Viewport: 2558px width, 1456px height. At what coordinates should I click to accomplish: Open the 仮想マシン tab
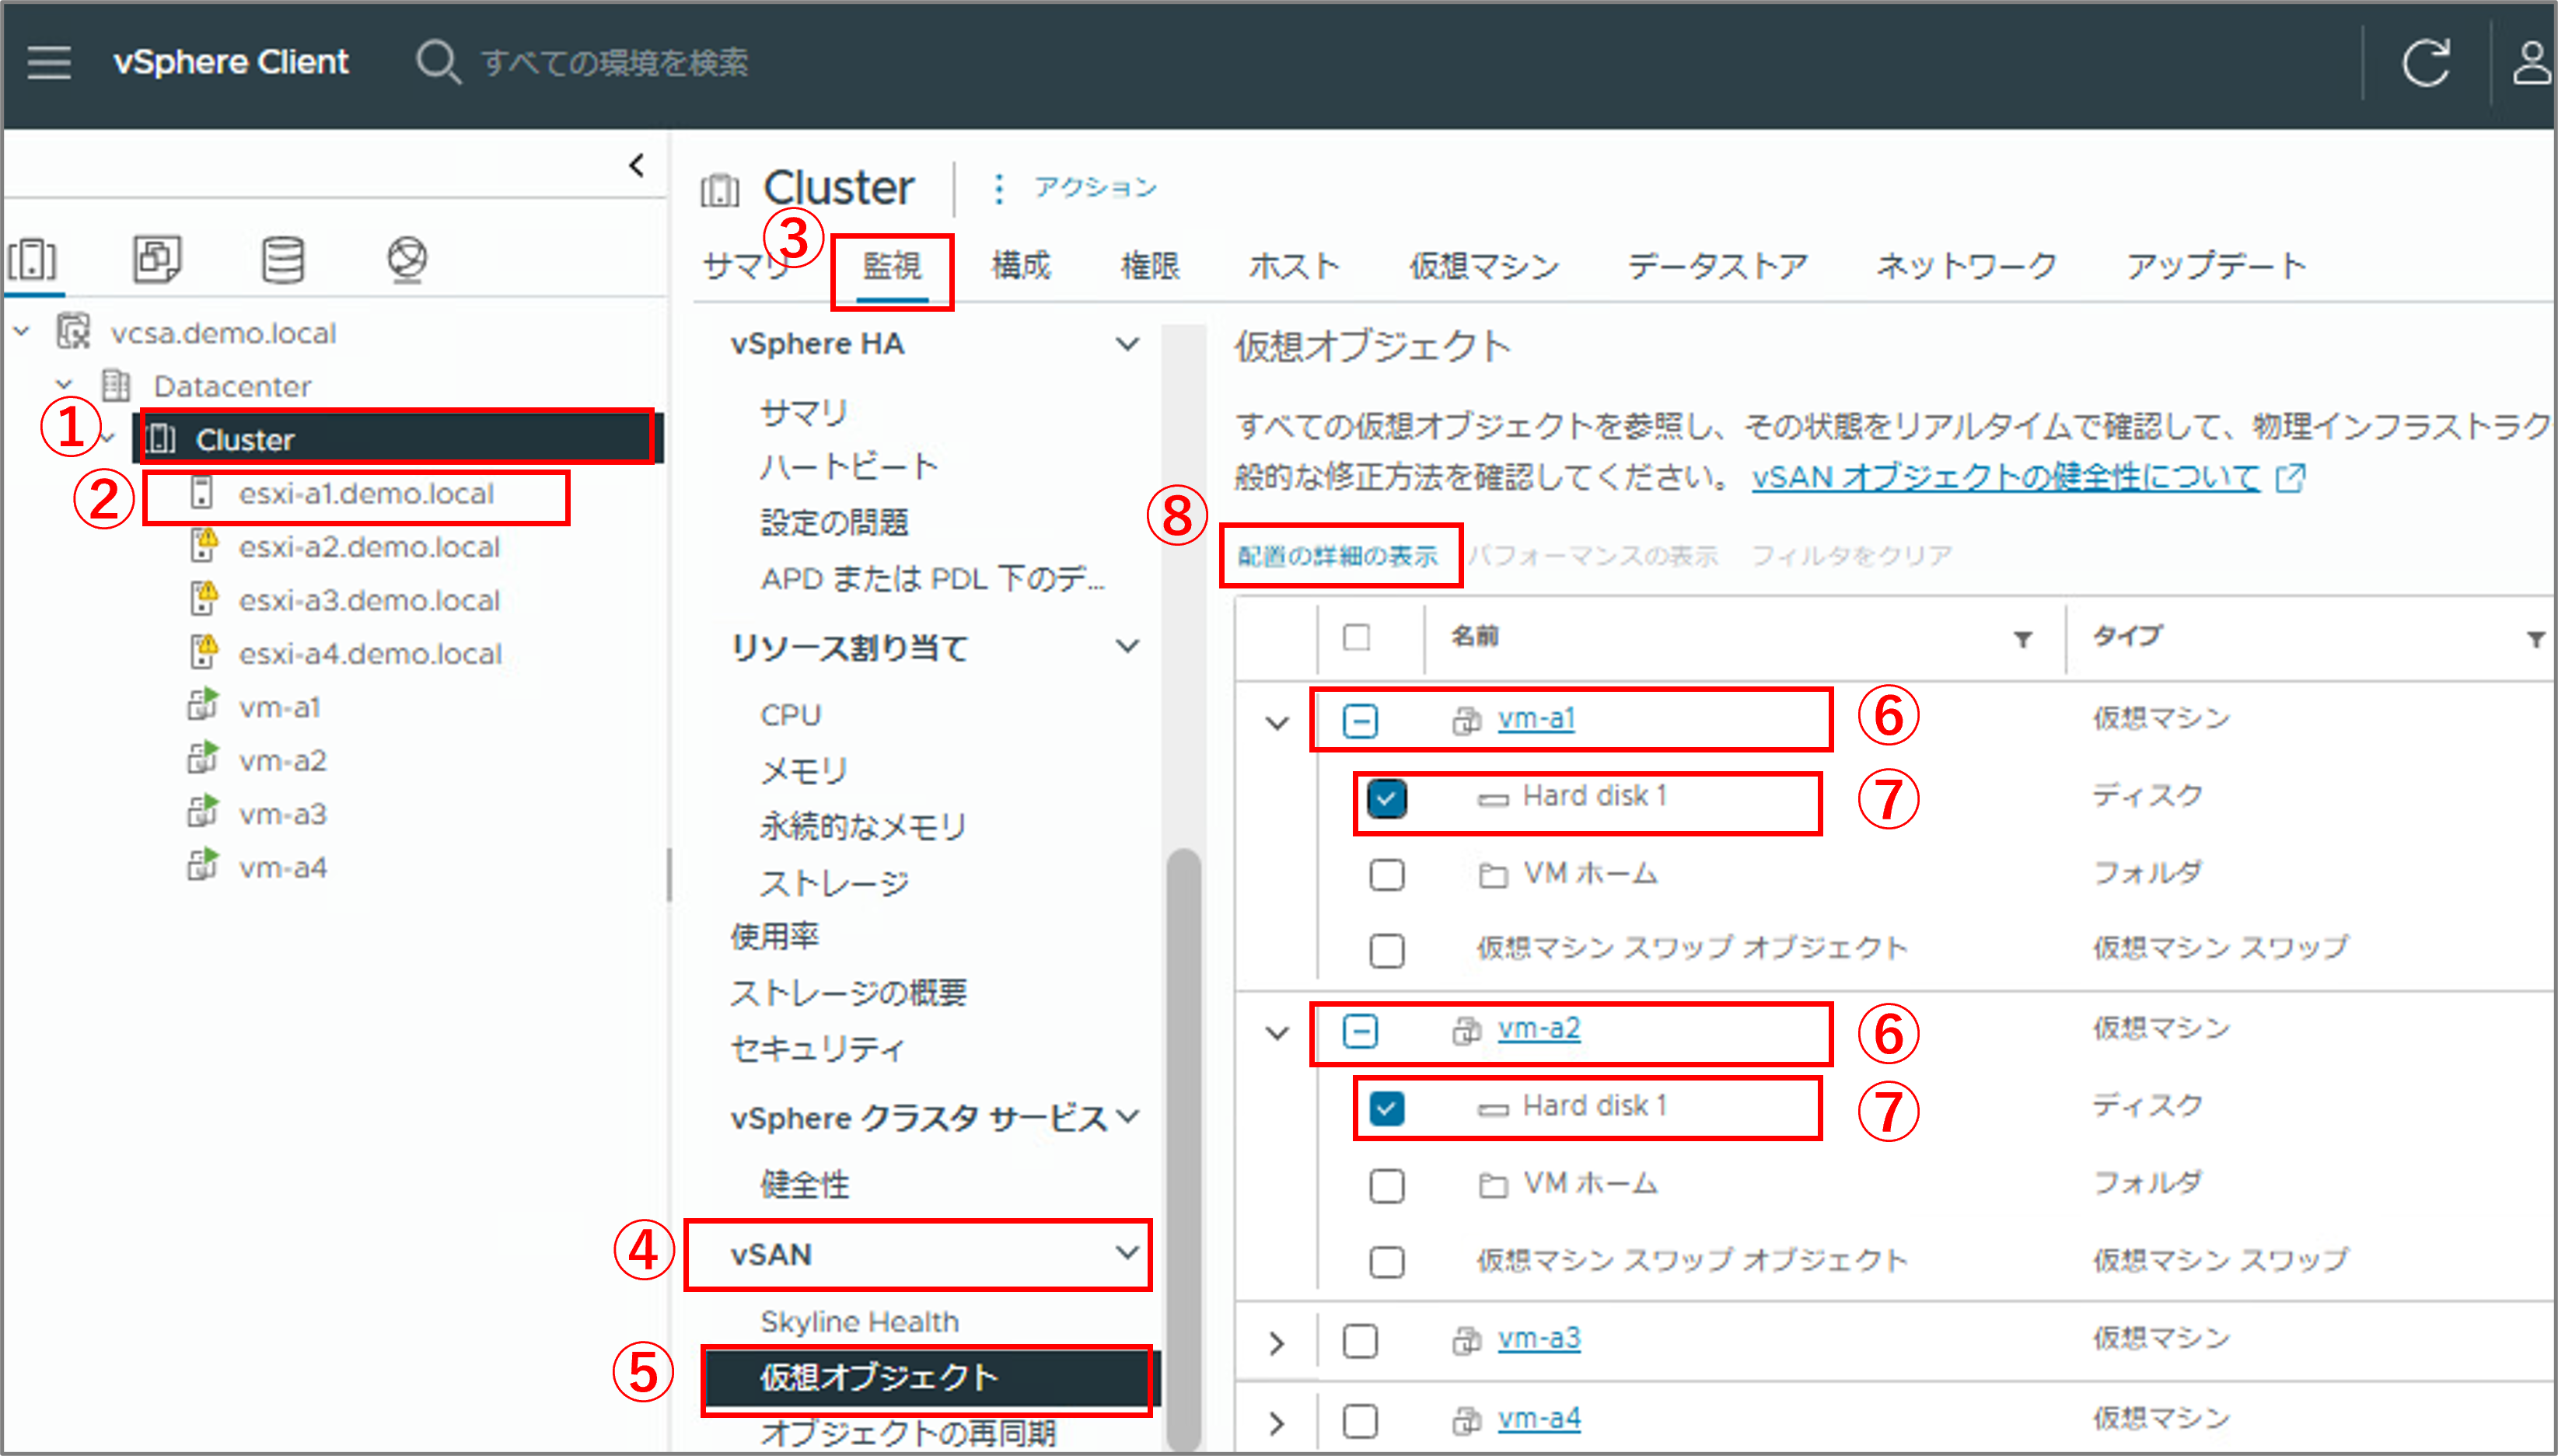[x=1484, y=266]
